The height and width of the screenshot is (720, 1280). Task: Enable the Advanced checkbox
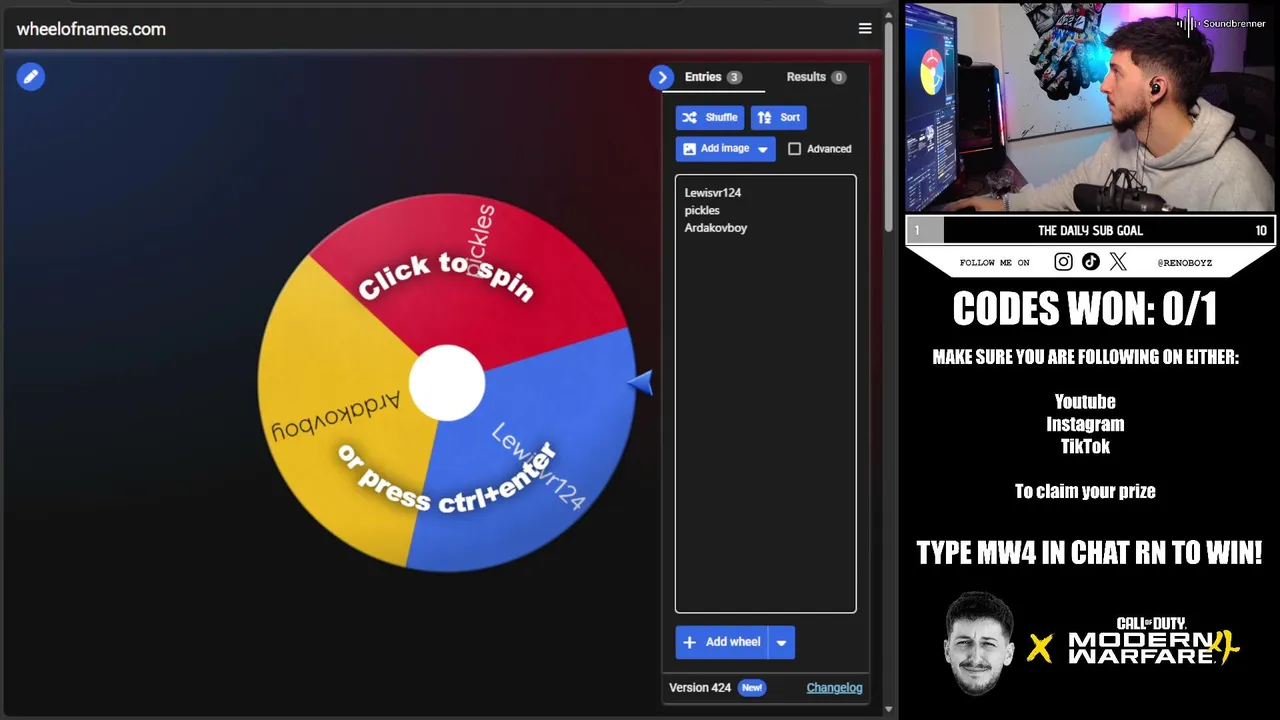[x=795, y=149]
